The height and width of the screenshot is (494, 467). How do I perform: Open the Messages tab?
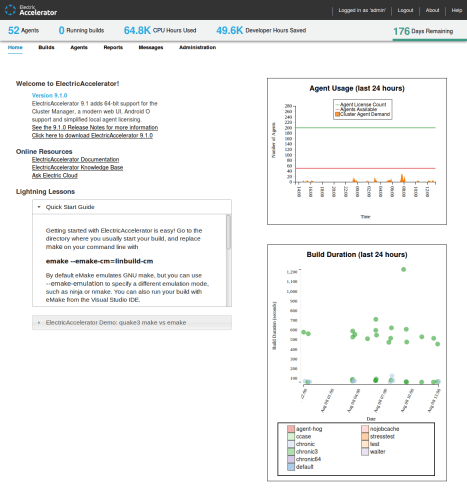151,47
